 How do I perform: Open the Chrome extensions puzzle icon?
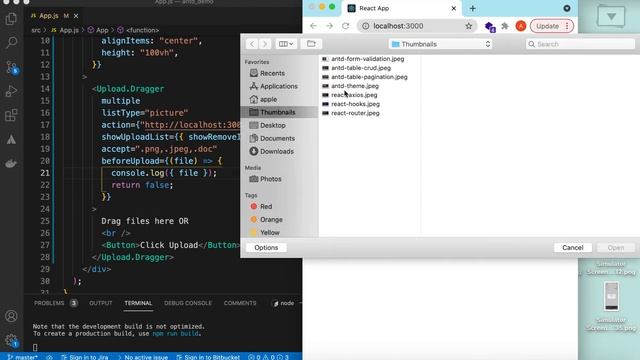[505, 26]
